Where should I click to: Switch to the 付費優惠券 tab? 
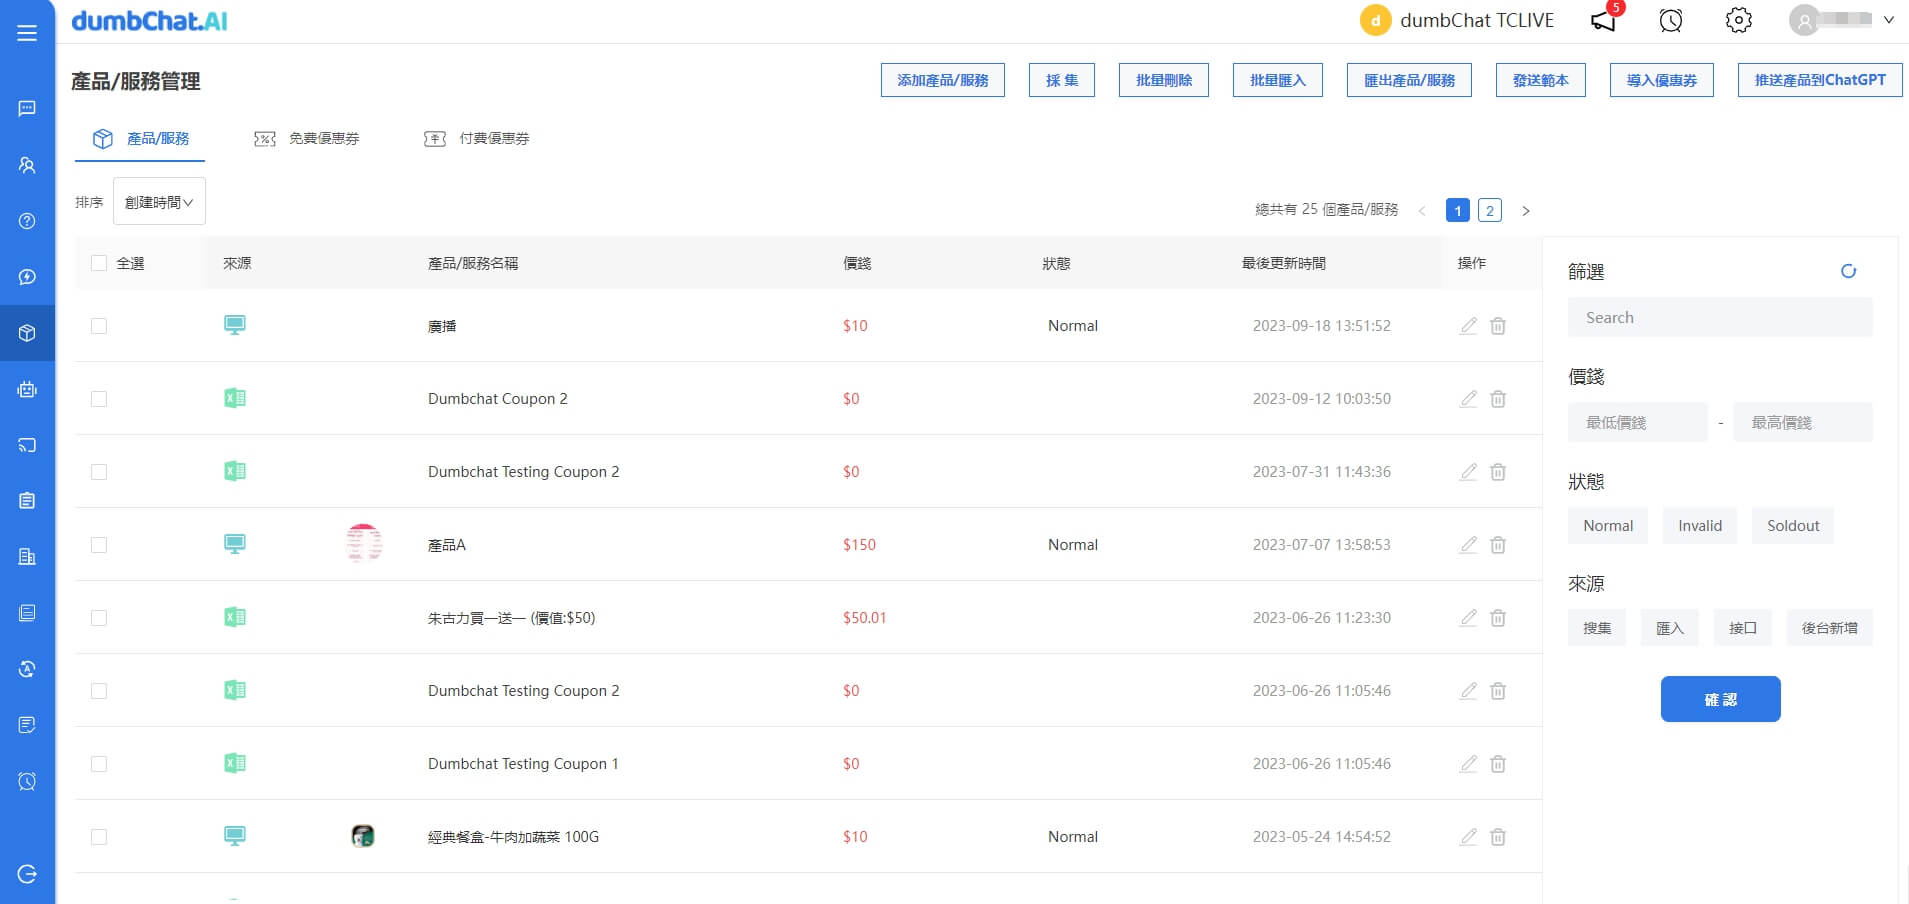tap(477, 139)
